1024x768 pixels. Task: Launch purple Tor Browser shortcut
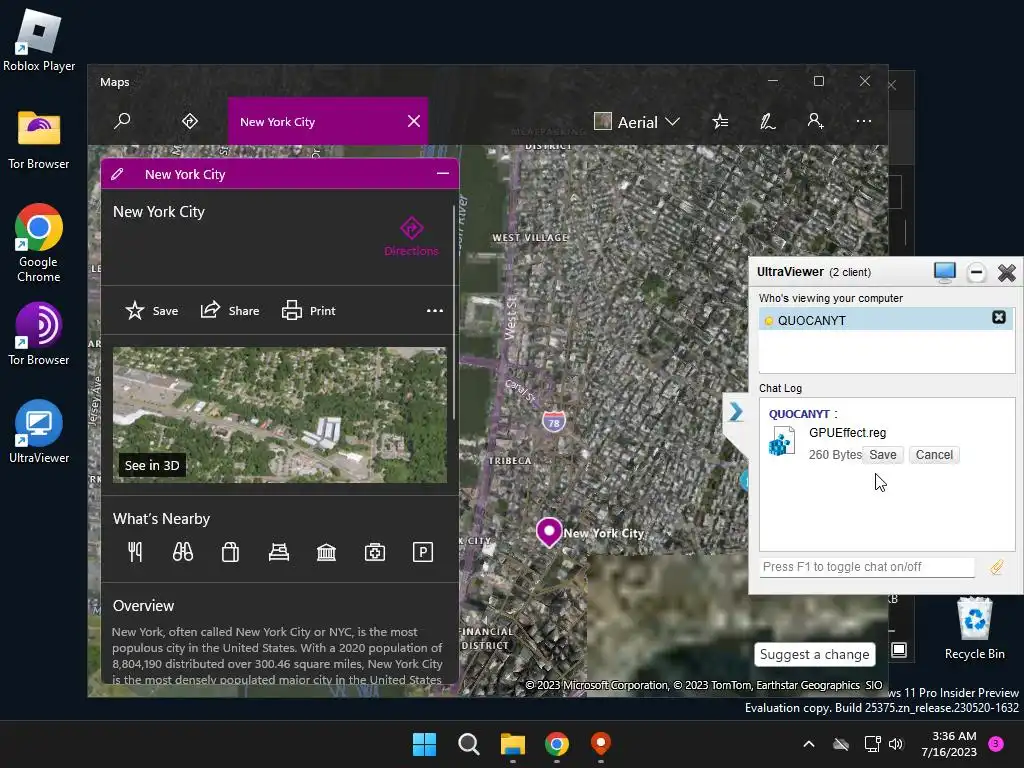39,334
